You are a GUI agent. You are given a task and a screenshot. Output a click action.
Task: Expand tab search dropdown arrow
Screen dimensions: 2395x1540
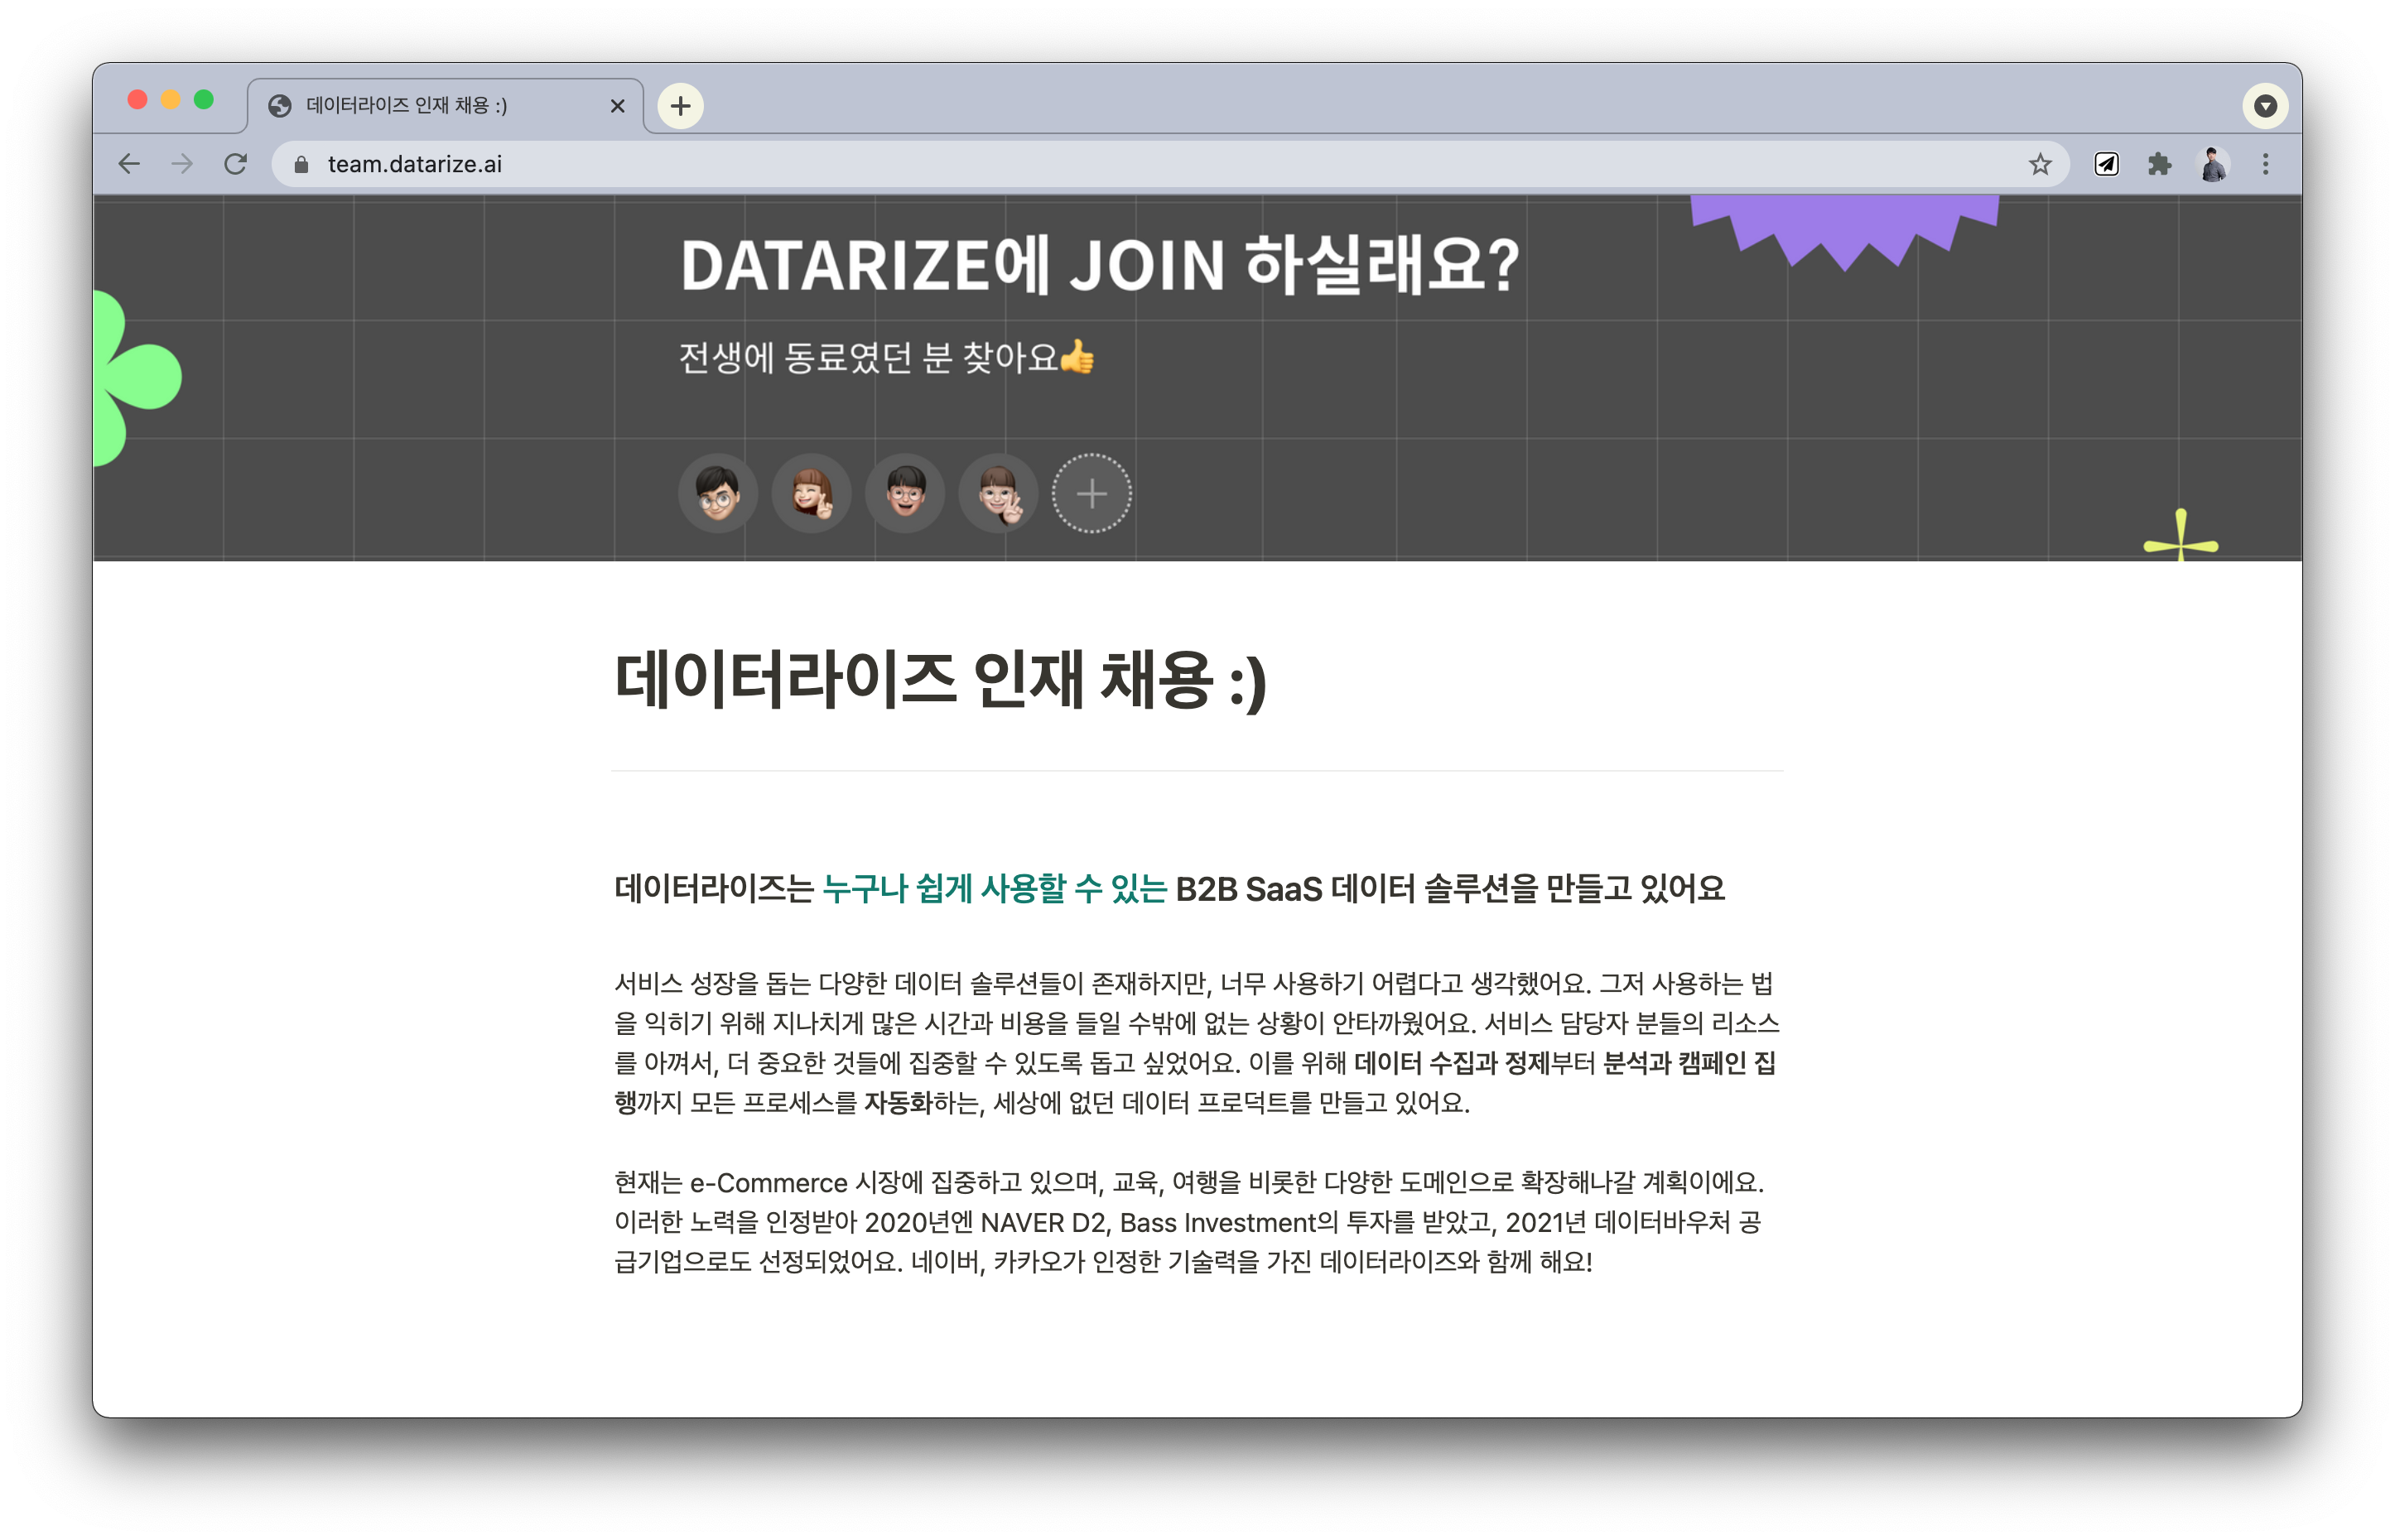click(2265, 106)
